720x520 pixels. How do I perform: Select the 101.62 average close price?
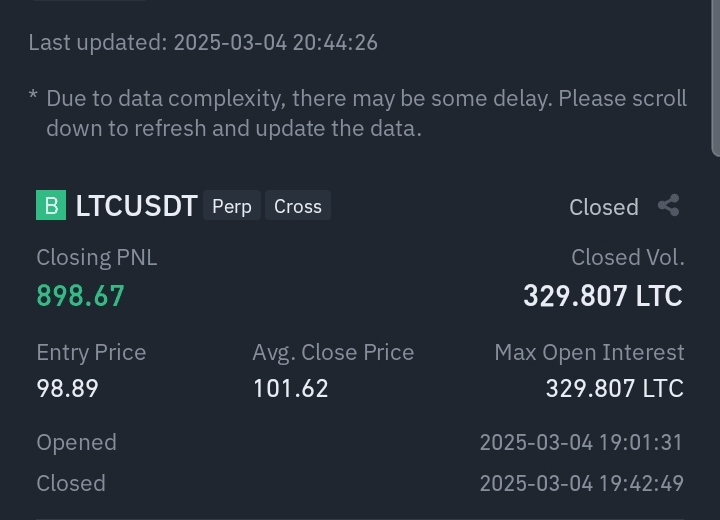[290, 388]
